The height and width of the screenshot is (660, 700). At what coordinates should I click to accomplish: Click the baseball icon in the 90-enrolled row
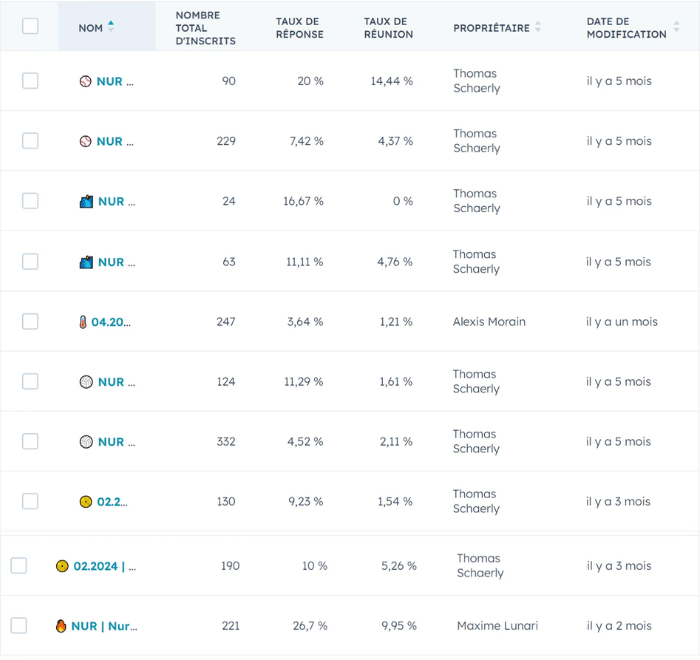click(x=85, y=81)
